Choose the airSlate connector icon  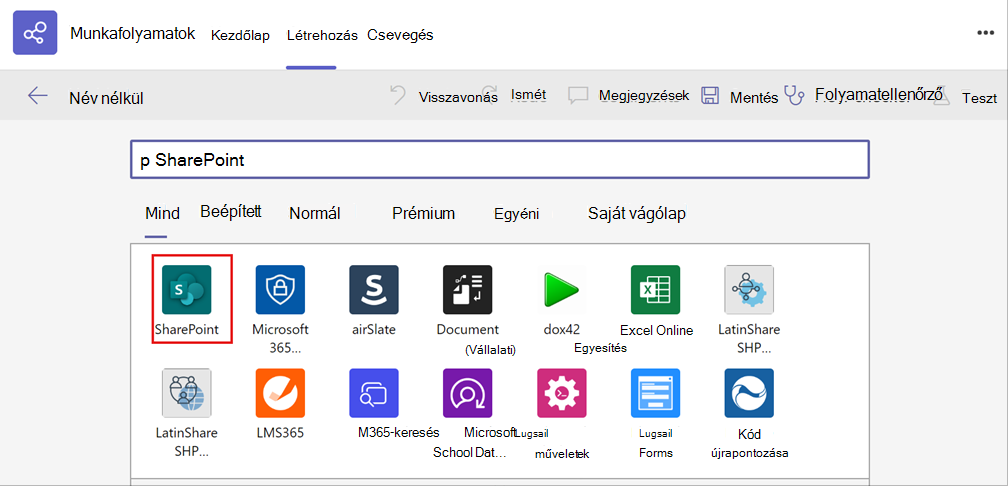tap(374, 290)
